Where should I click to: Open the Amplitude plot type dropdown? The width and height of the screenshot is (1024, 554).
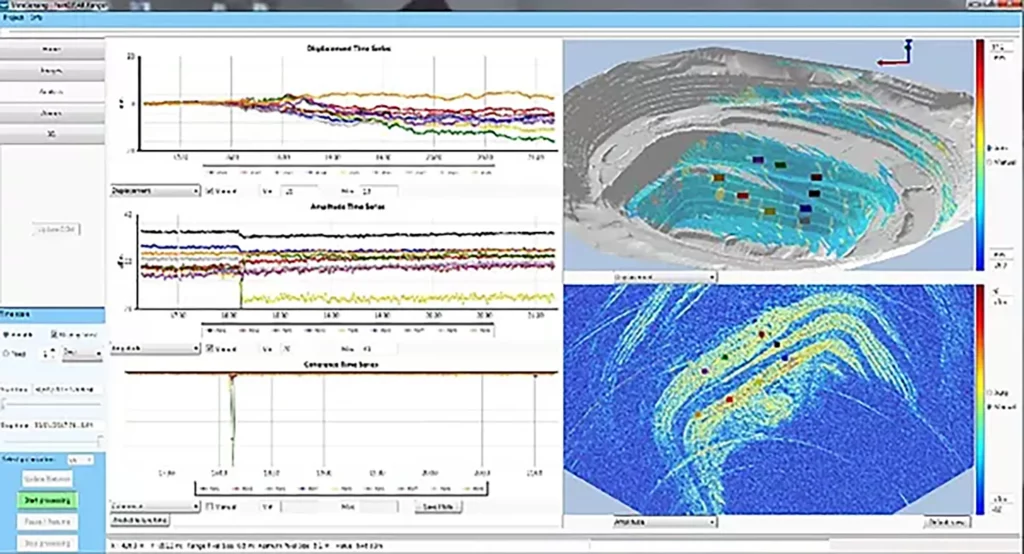[x=155, y=349]
